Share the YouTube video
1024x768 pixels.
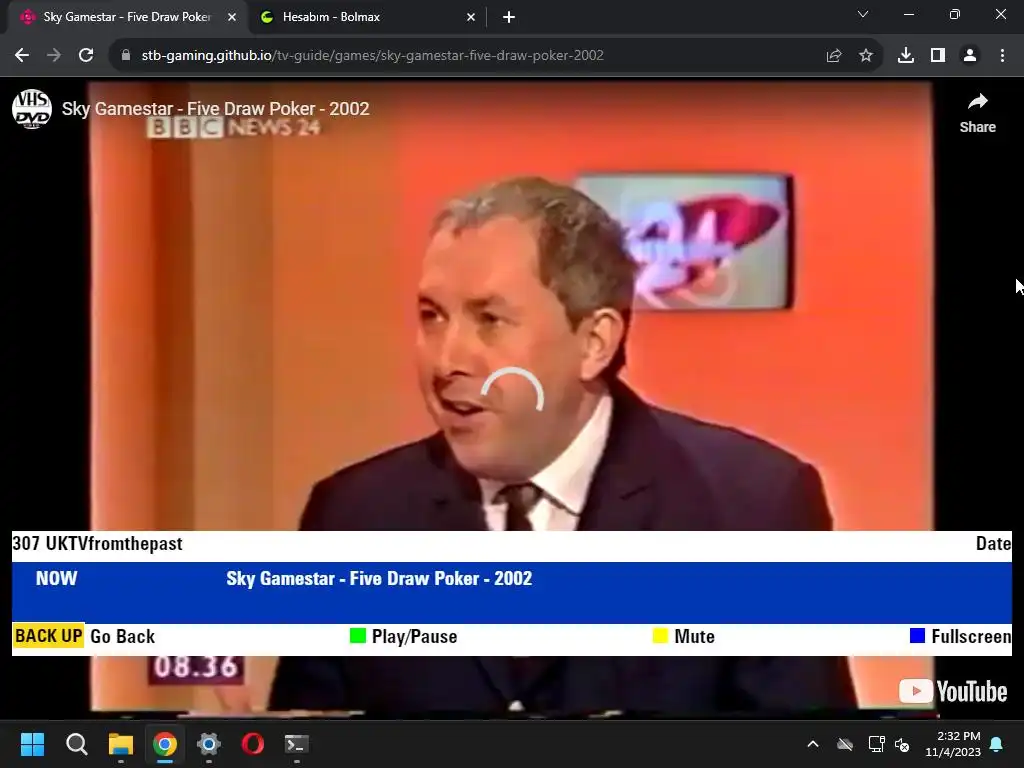pyautogui.click(x=978, y=114)
